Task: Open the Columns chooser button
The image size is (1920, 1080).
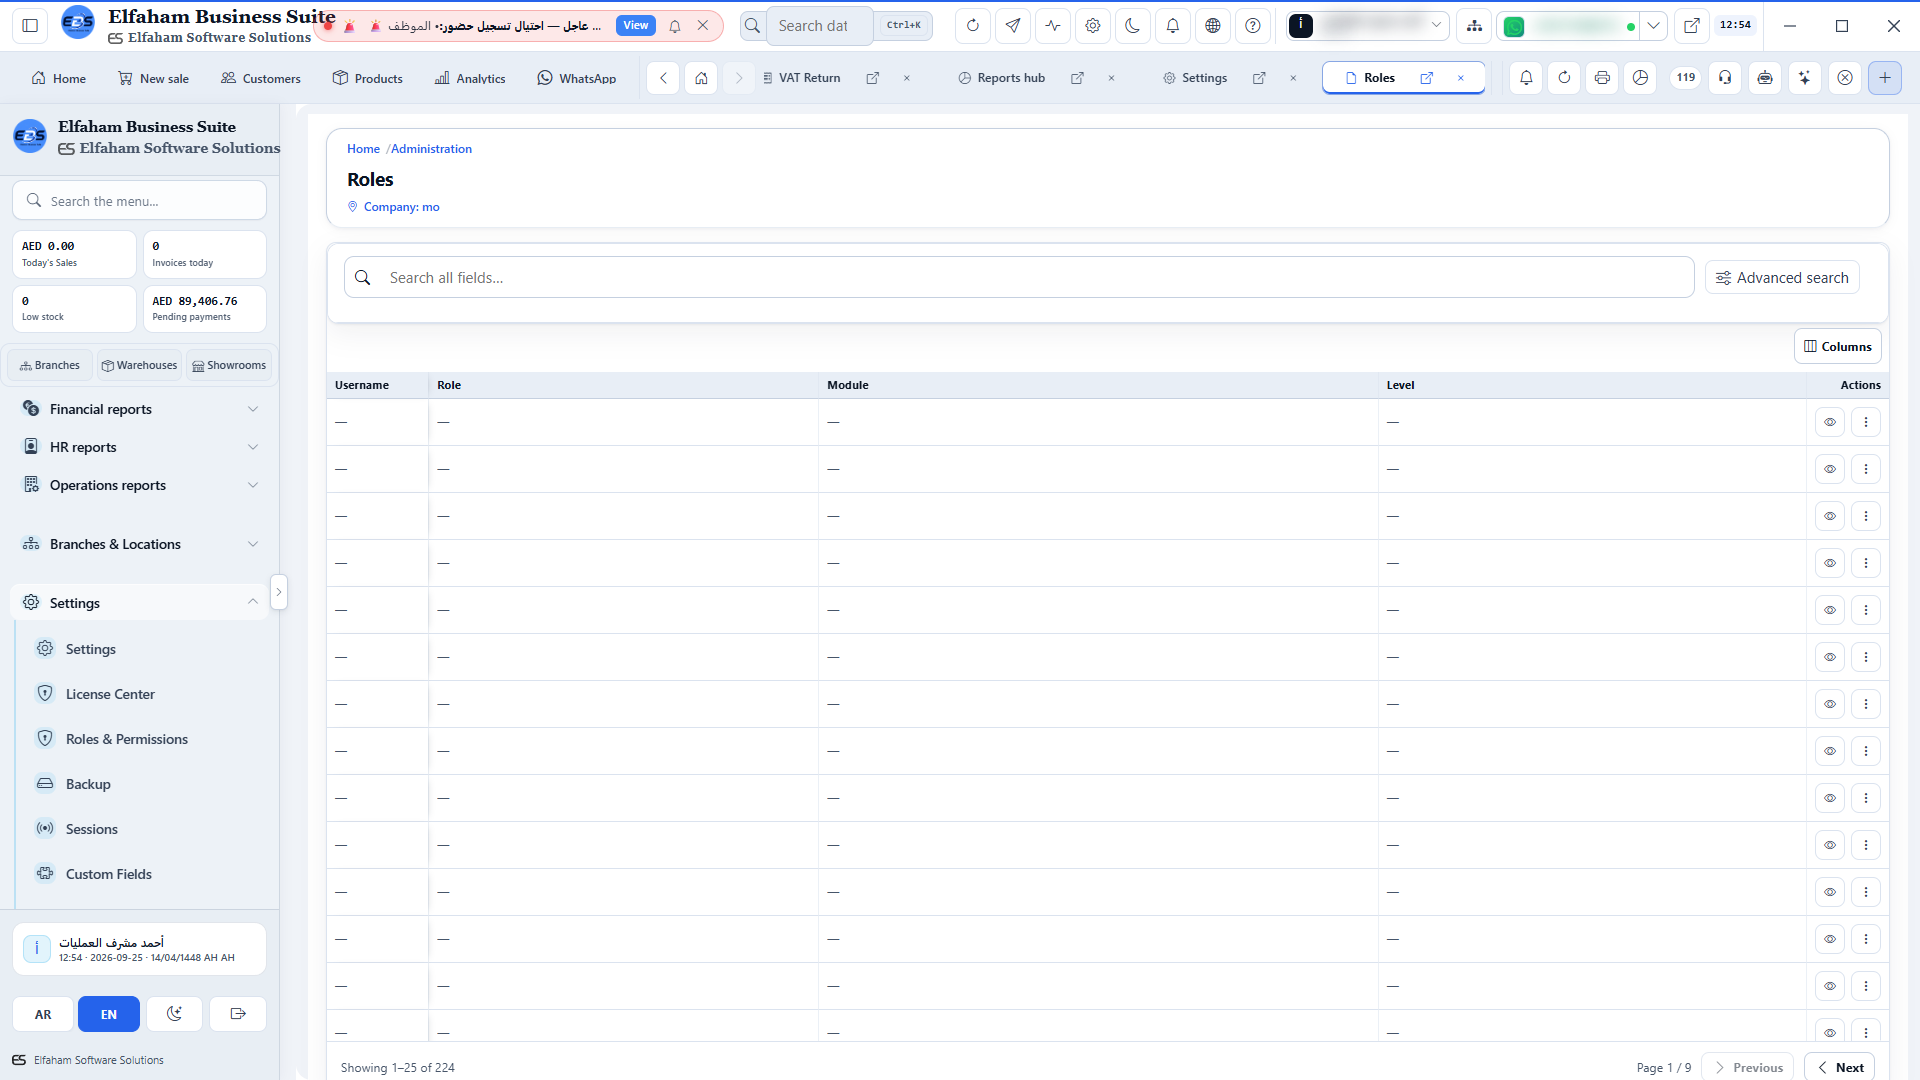Action: tap(1837, 347)
